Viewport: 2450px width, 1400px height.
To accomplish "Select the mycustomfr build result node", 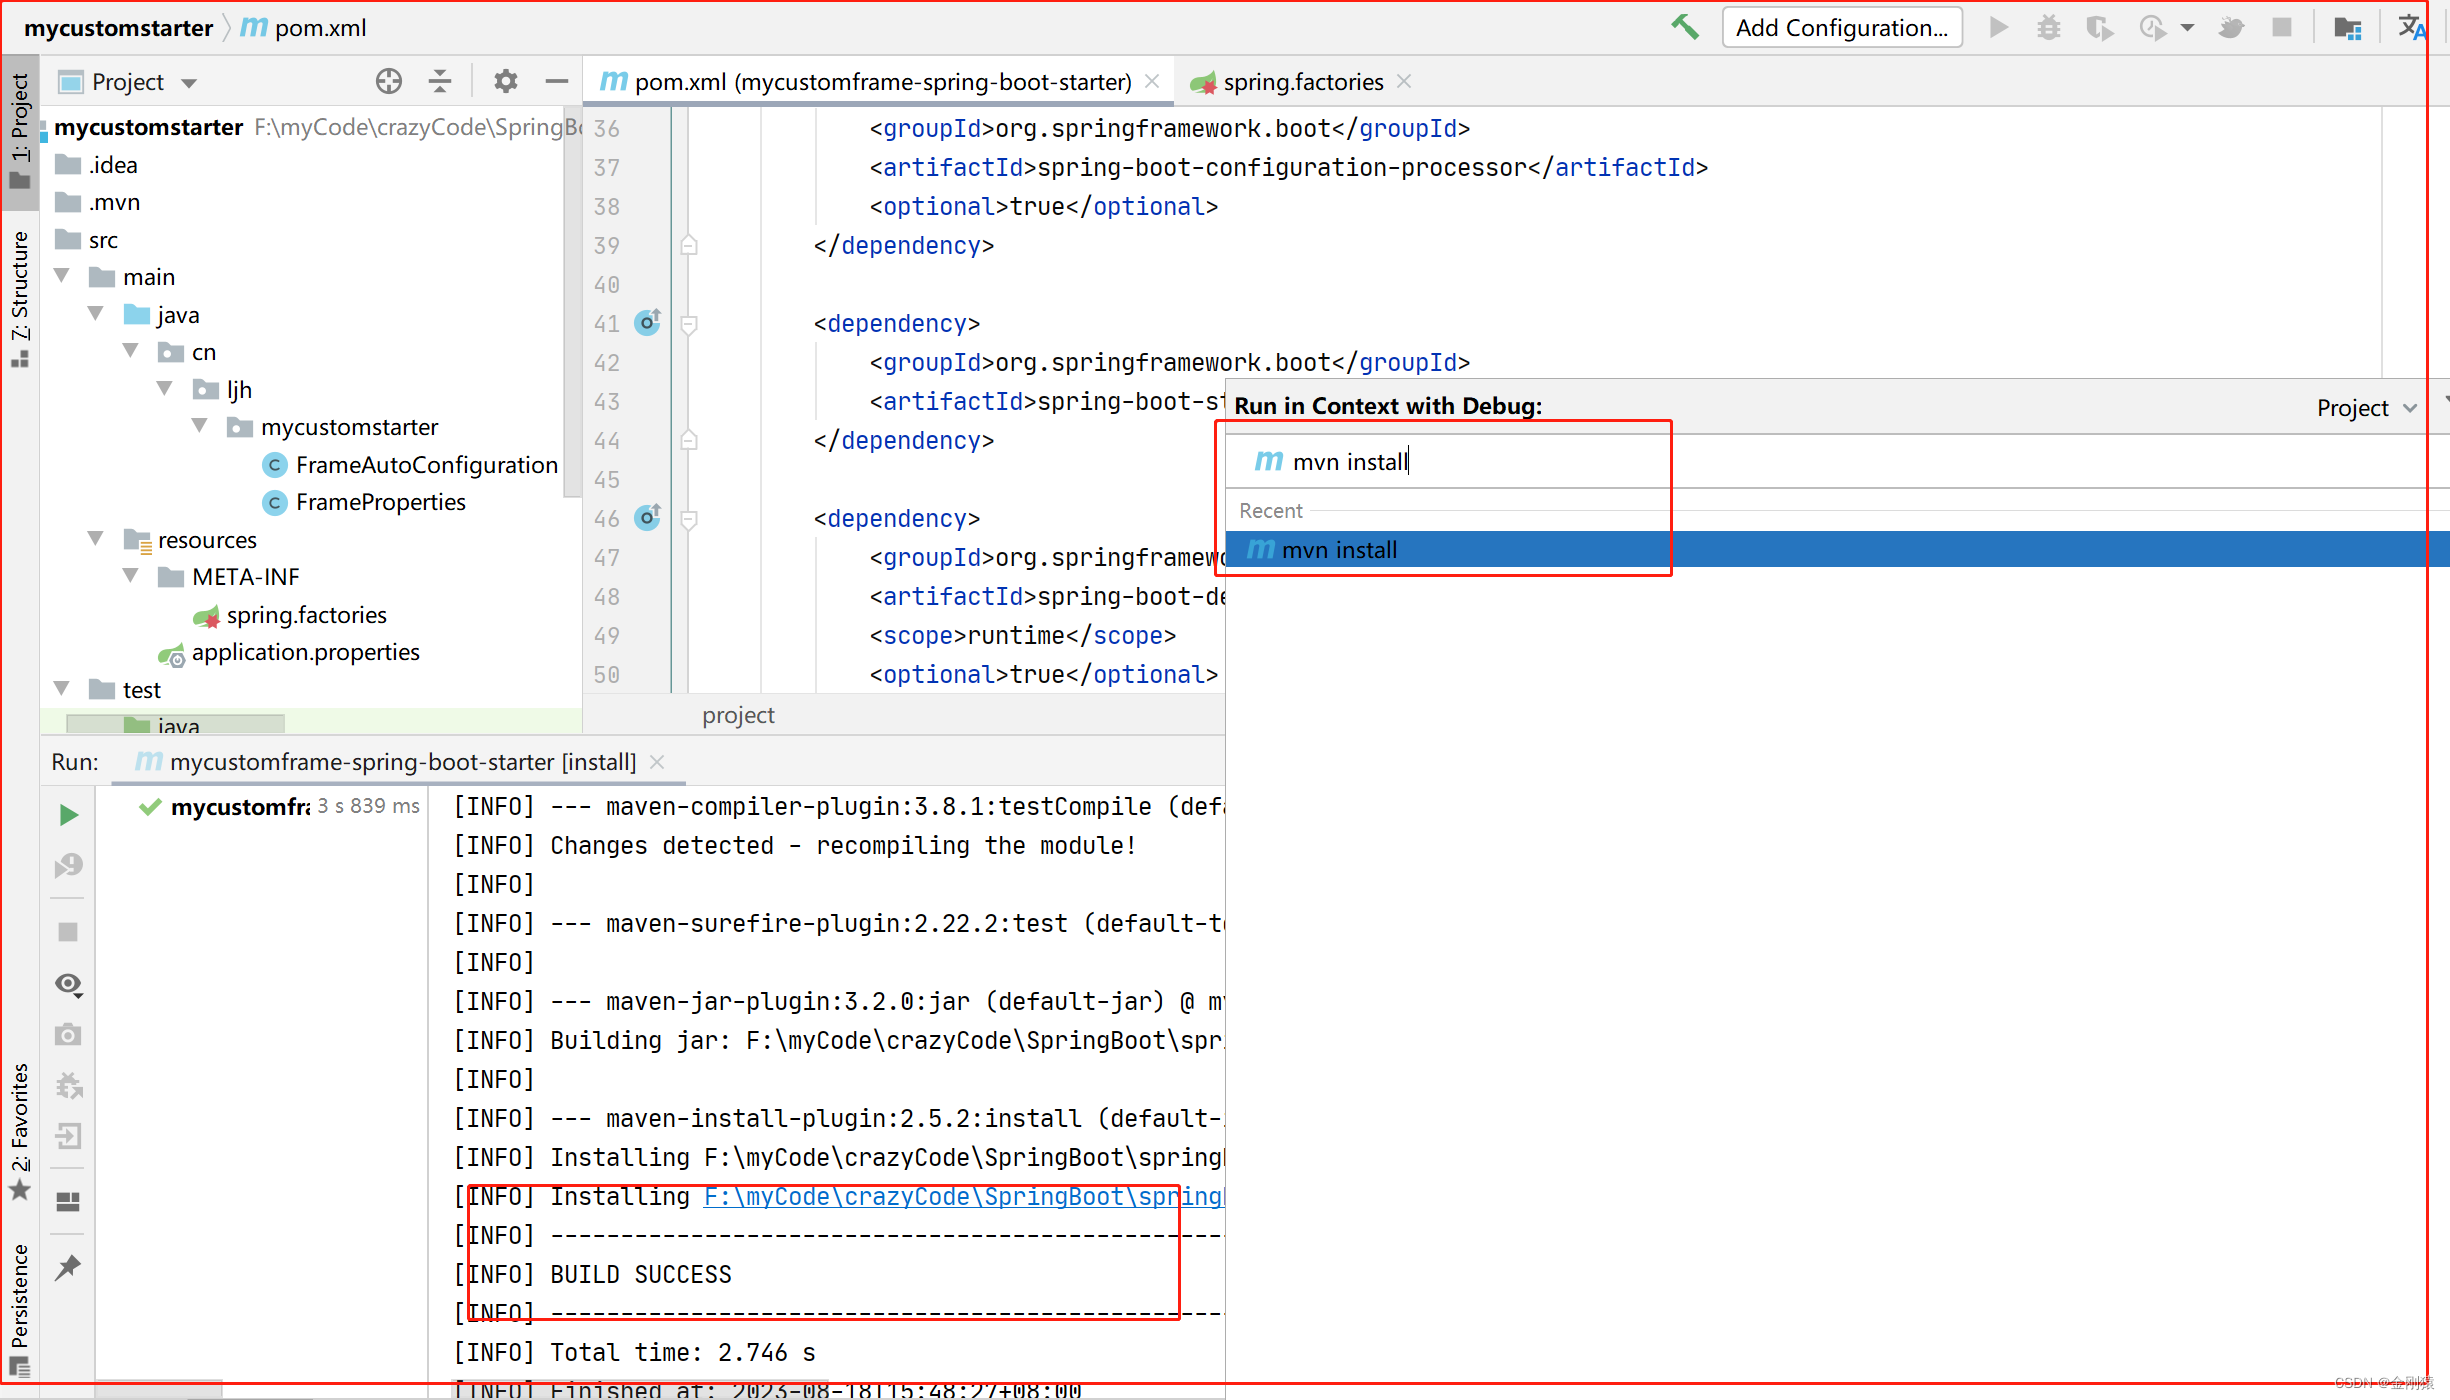I will click(278, 806).
